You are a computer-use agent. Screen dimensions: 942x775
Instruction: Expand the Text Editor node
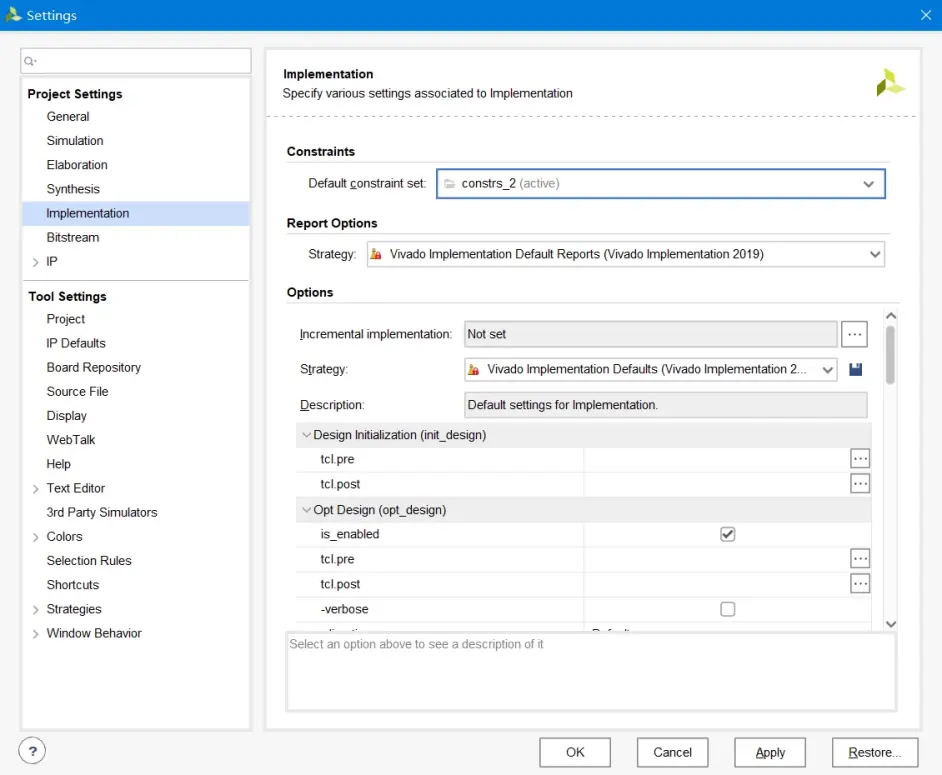pyautogui.click(x=35, y=488)
